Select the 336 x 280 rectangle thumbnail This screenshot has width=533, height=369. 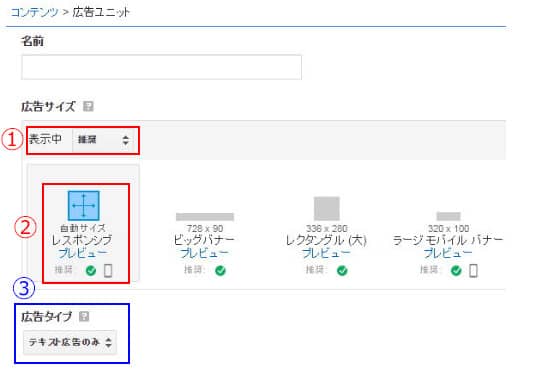tap(327, 208)
